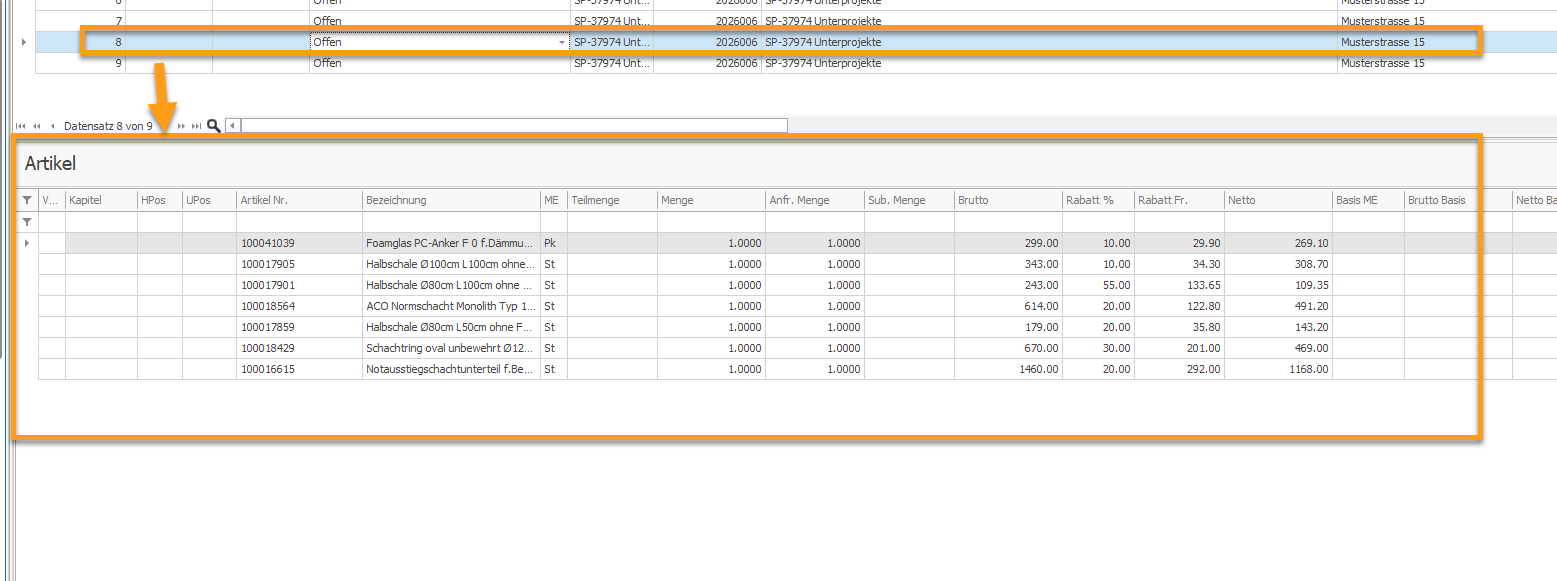Sort by Brutto column header

[x=1008, y=200]
